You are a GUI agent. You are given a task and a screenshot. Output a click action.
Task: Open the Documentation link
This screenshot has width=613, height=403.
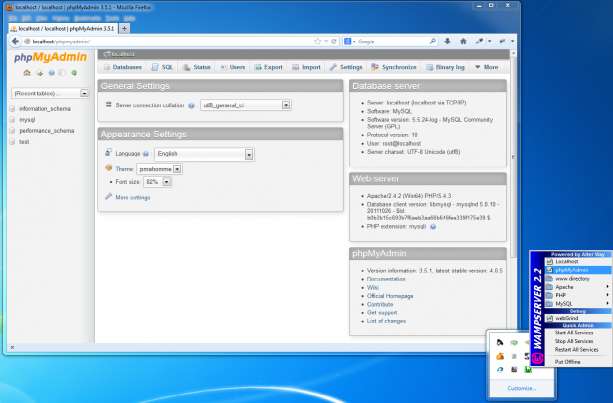click(386, 279)
